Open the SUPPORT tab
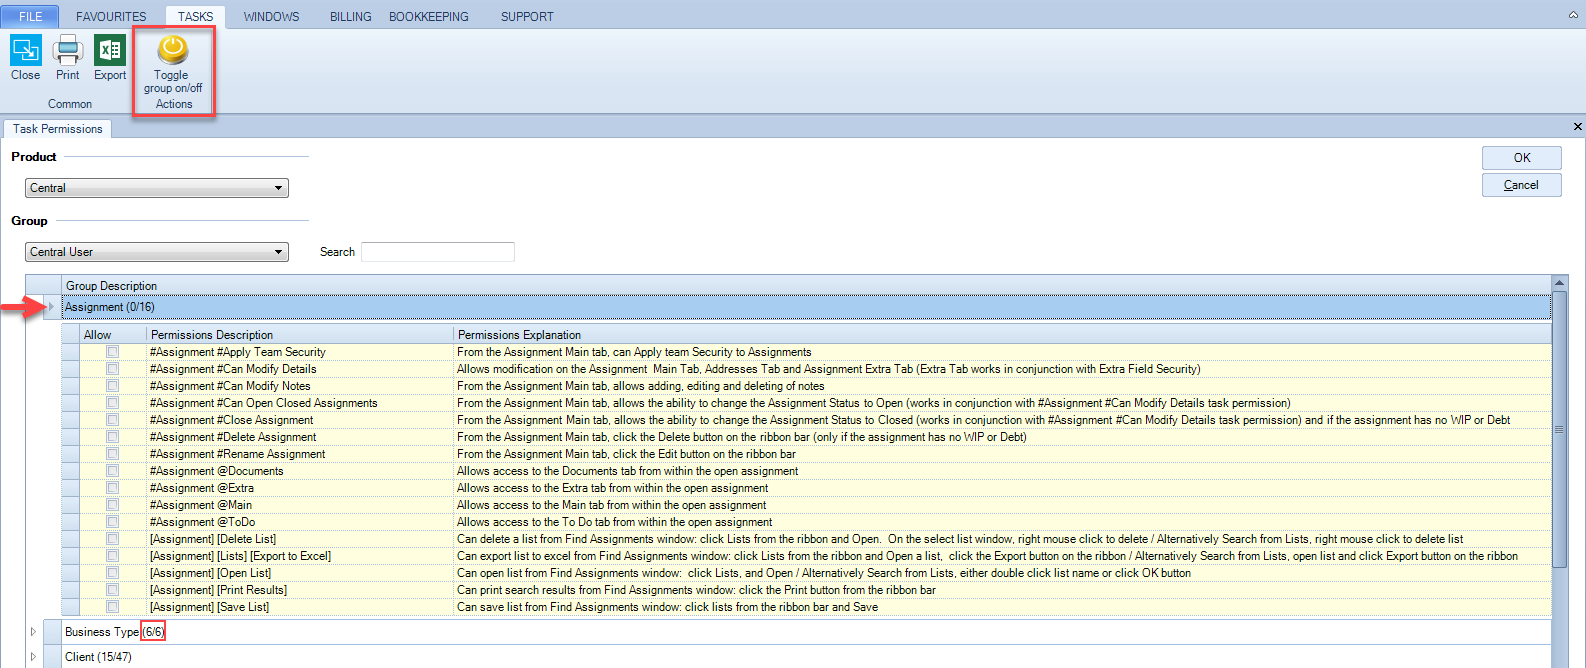1586x668 pixels. click(x=527, y=17)
